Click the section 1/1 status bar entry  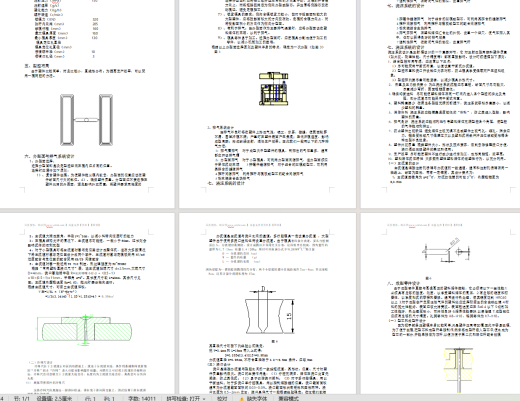pyautogui.click(x=22, y=398)
